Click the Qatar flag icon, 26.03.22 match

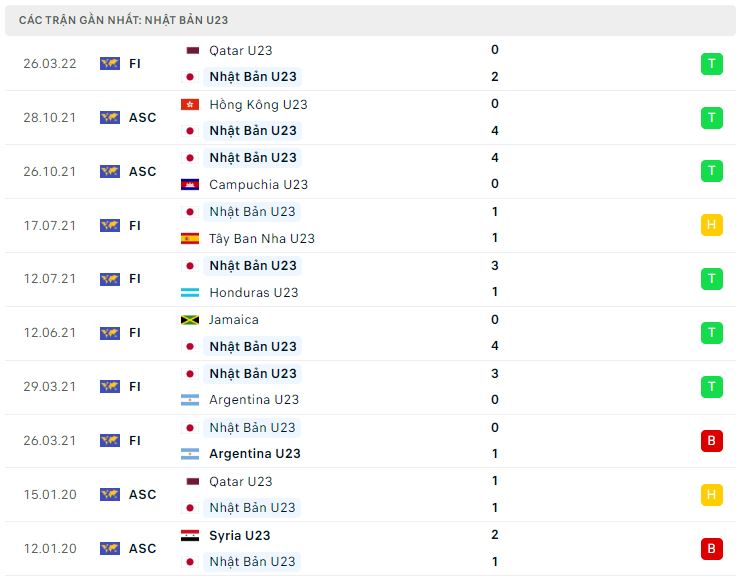[x=192, y=50]
